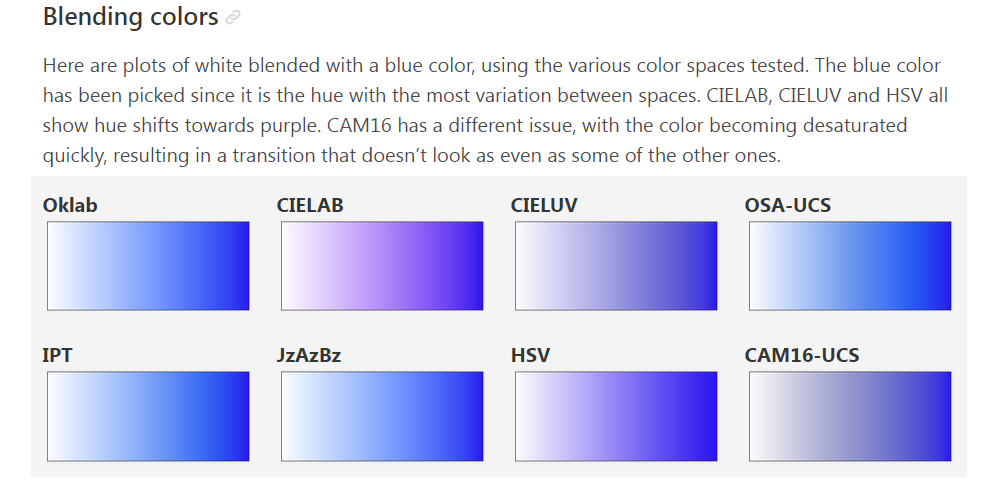Click the HSV label text
The height and width of the screenshot is (502, 993).
point(530,356)
